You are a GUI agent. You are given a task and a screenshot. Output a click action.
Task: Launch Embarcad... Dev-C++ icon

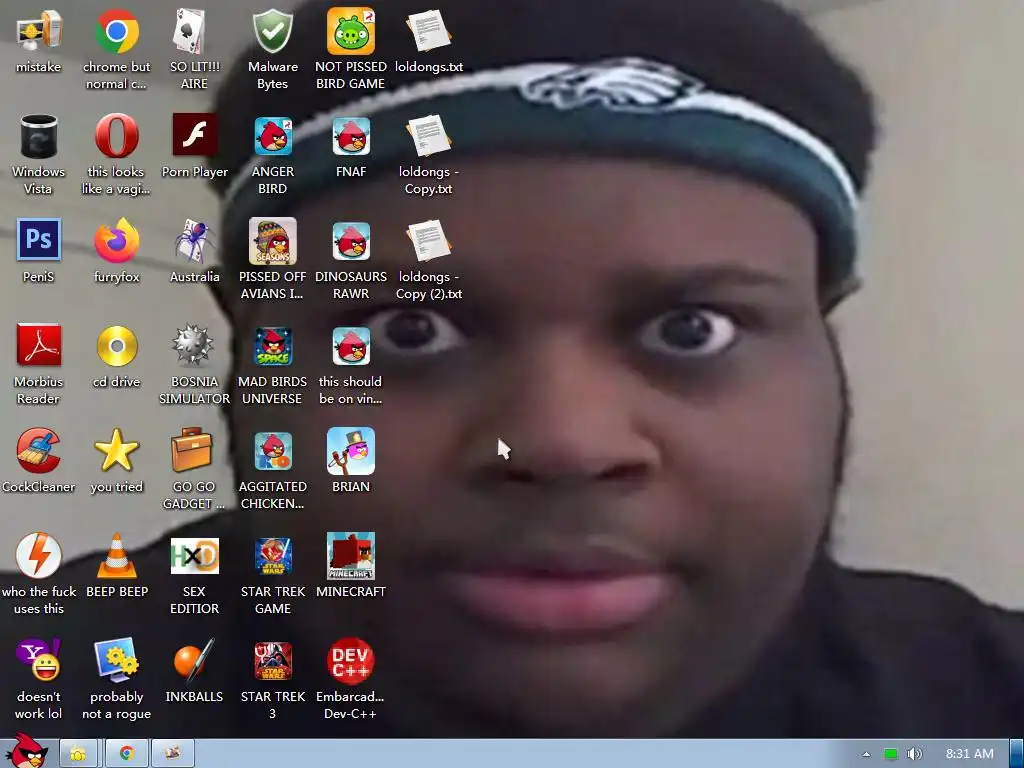click(351, 661)
